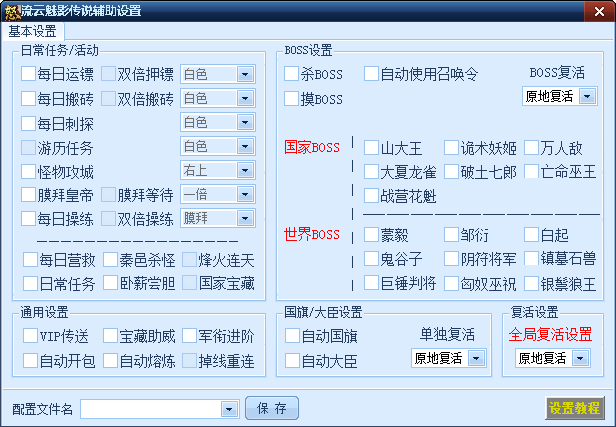Check the 自动使用召唤令 option
The height and width of the screenshot is (427, 616).
[x=372, y=74]
